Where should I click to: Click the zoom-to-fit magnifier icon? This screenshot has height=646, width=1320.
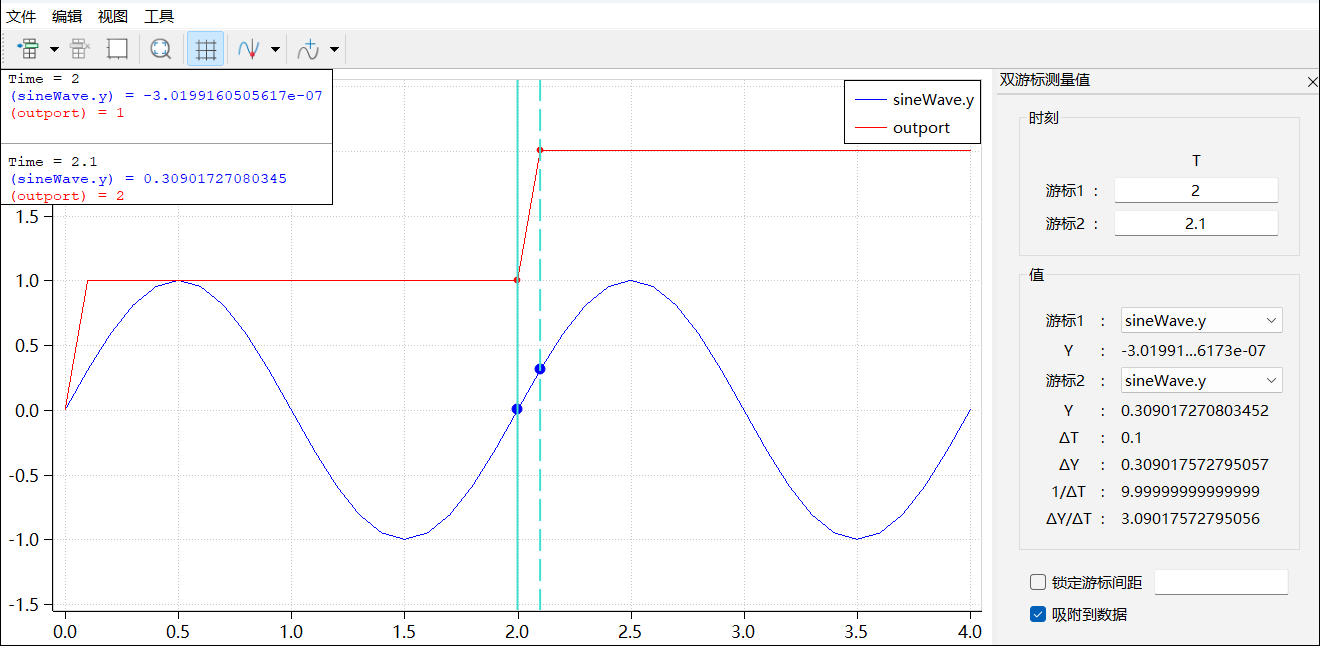click(x=160, y=48)
